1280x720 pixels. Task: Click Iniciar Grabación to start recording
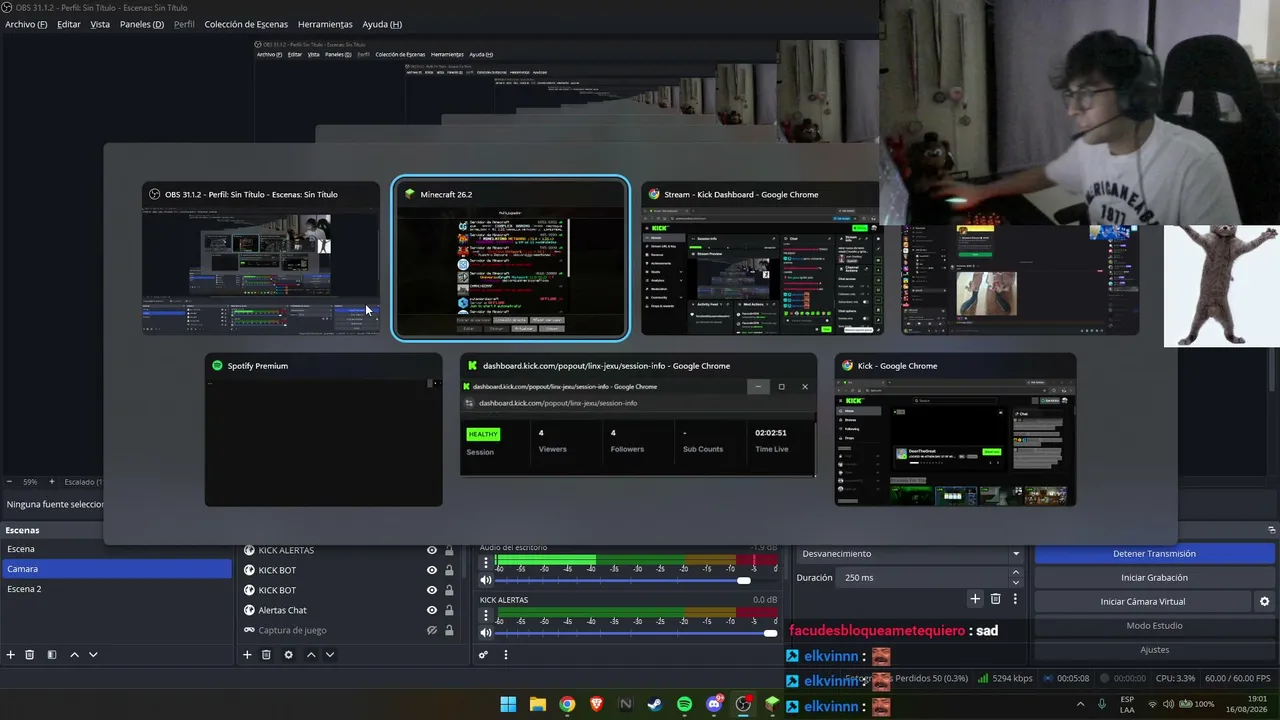[1154, 578]
